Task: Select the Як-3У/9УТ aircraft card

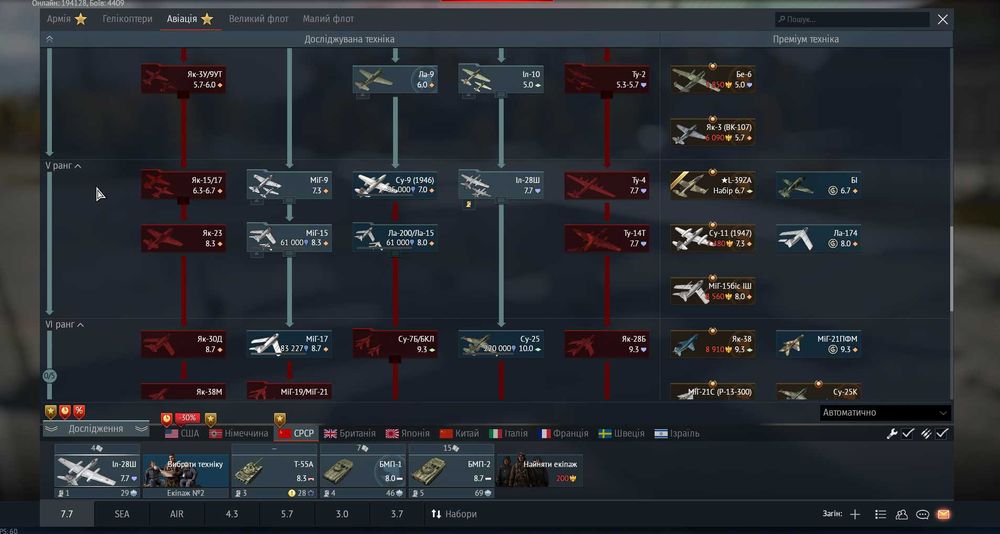Action: click(x=183, y=79)
